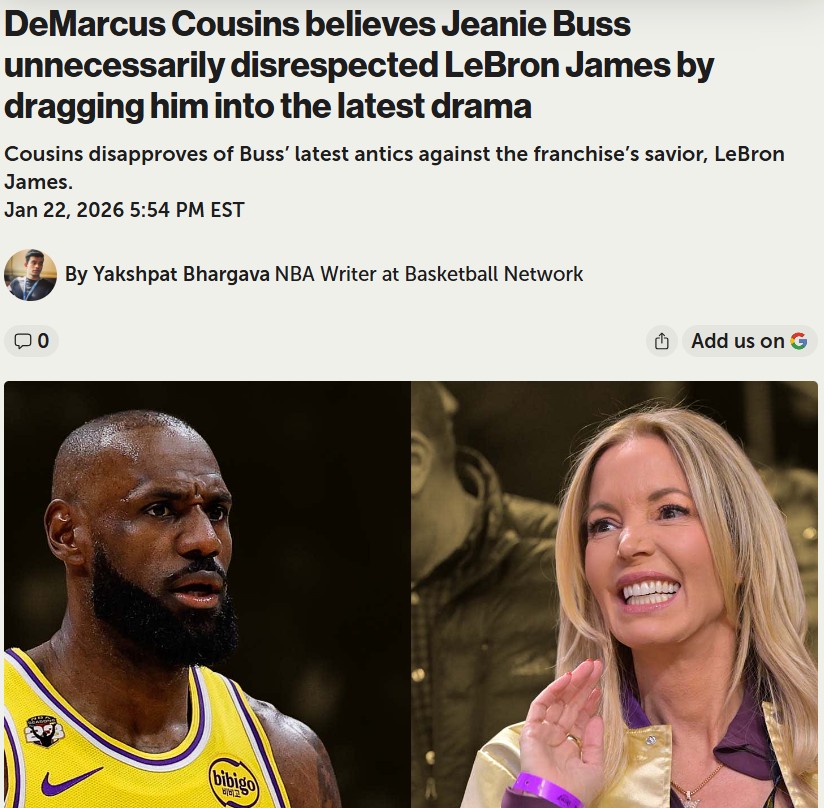Click the Jan 22, 2026 publication timestamp
Image resolution: width=824 pixels, height=808 pixels.
[124, 210]
